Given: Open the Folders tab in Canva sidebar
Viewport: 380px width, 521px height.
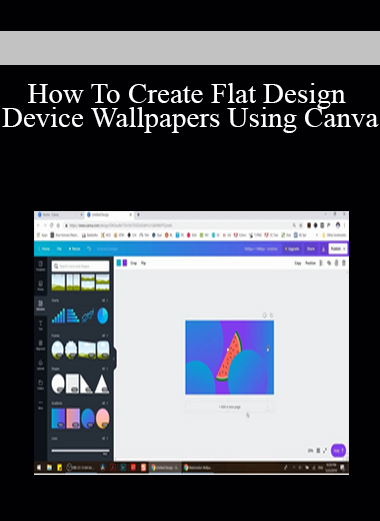Looking at the screenshot, I should pyautogui.click(x=41, y=384).
